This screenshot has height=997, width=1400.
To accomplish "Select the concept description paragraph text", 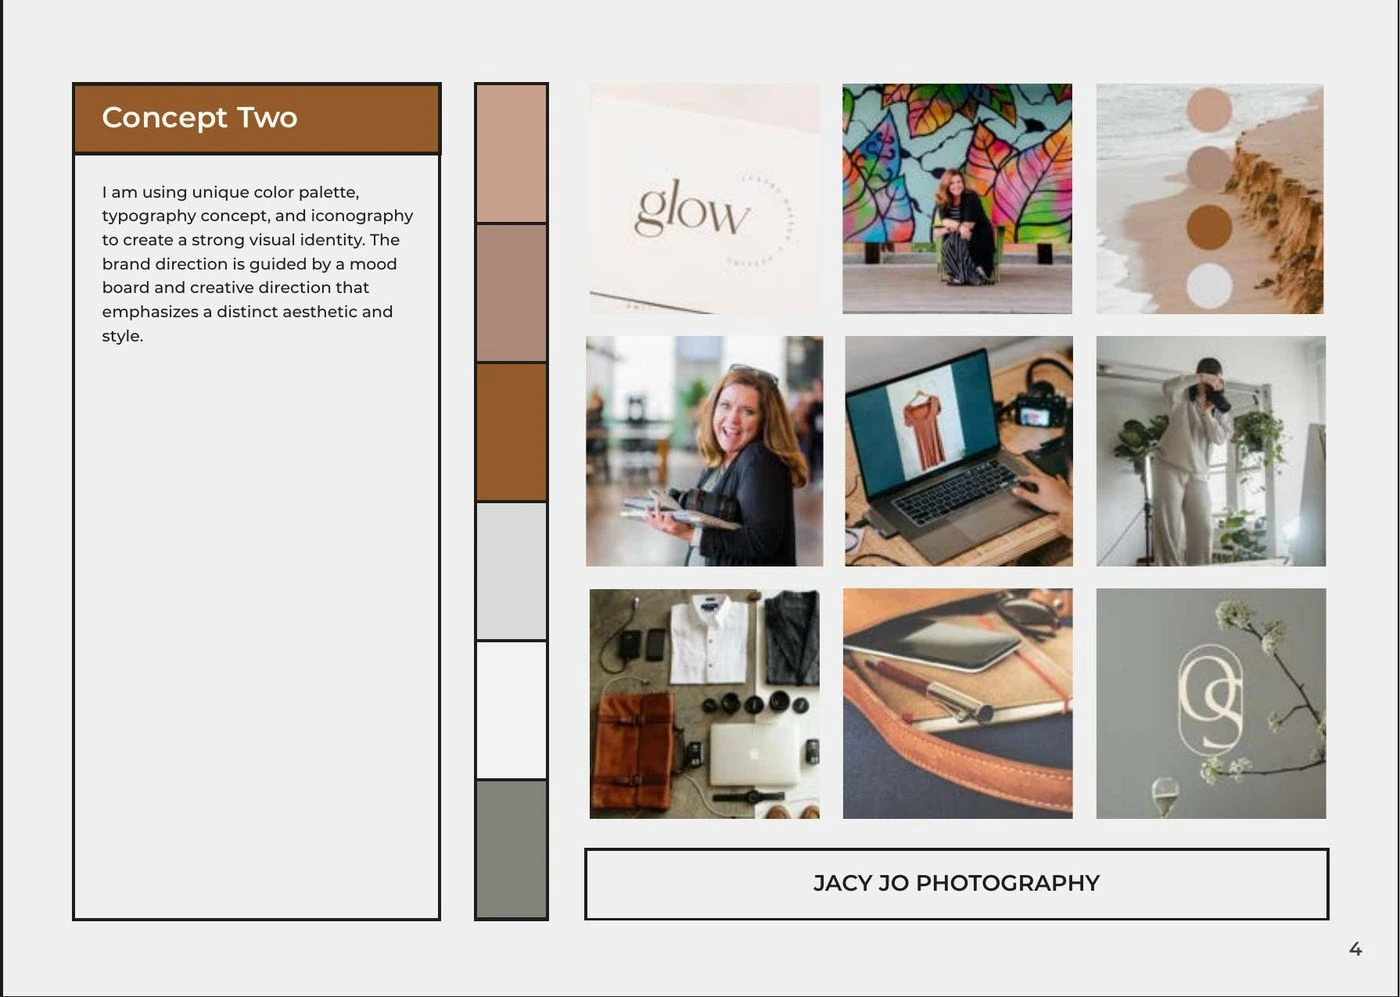I will tap(257, 264).
